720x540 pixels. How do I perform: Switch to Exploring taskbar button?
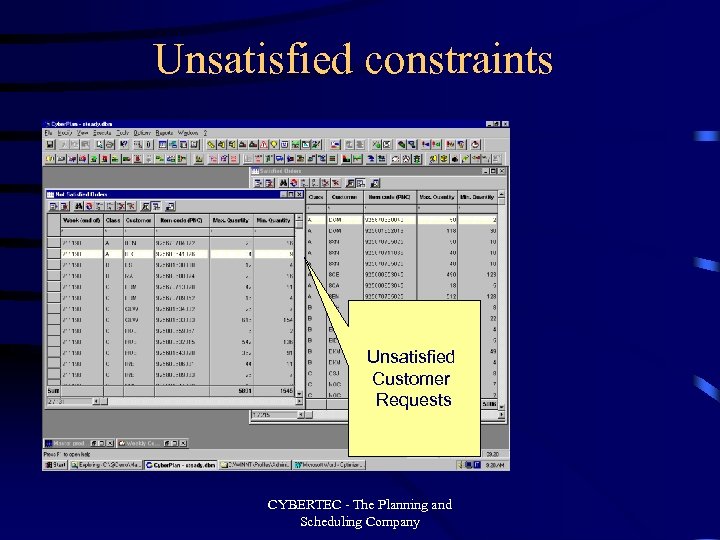(106, 465)
